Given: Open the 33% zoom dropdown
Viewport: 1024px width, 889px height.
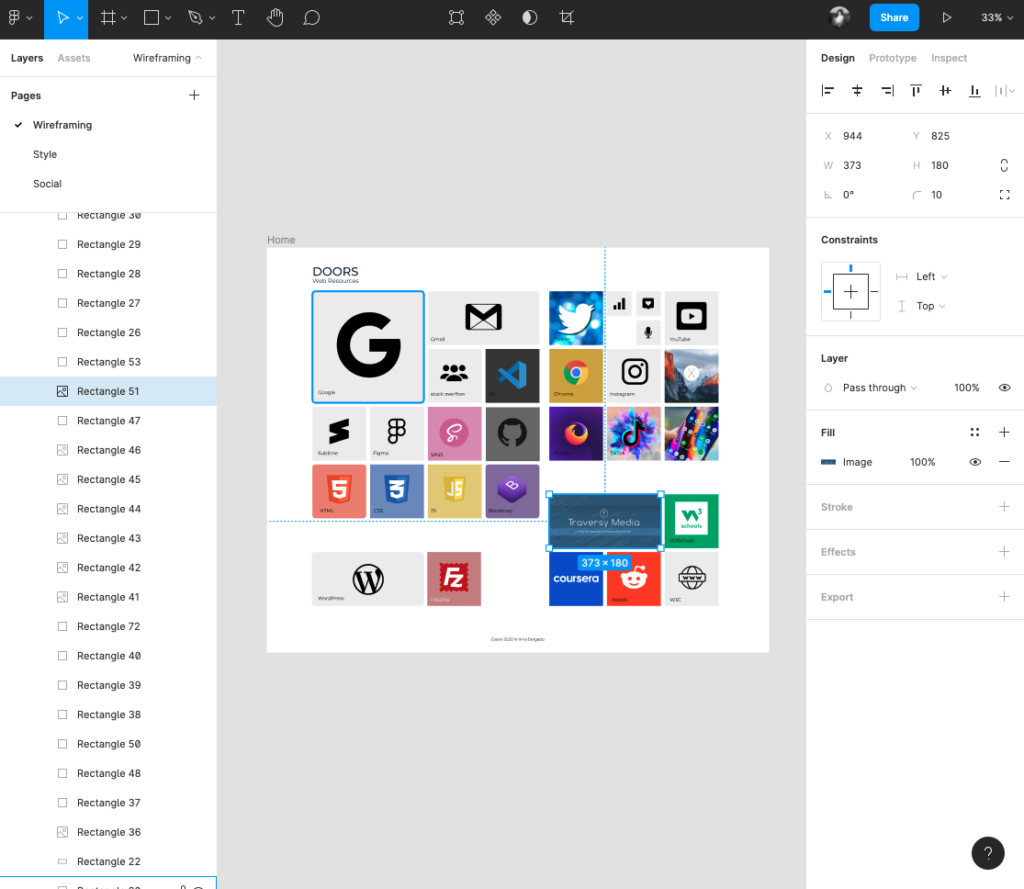Looking at the screenshot, I should click(x=997, y=18).
